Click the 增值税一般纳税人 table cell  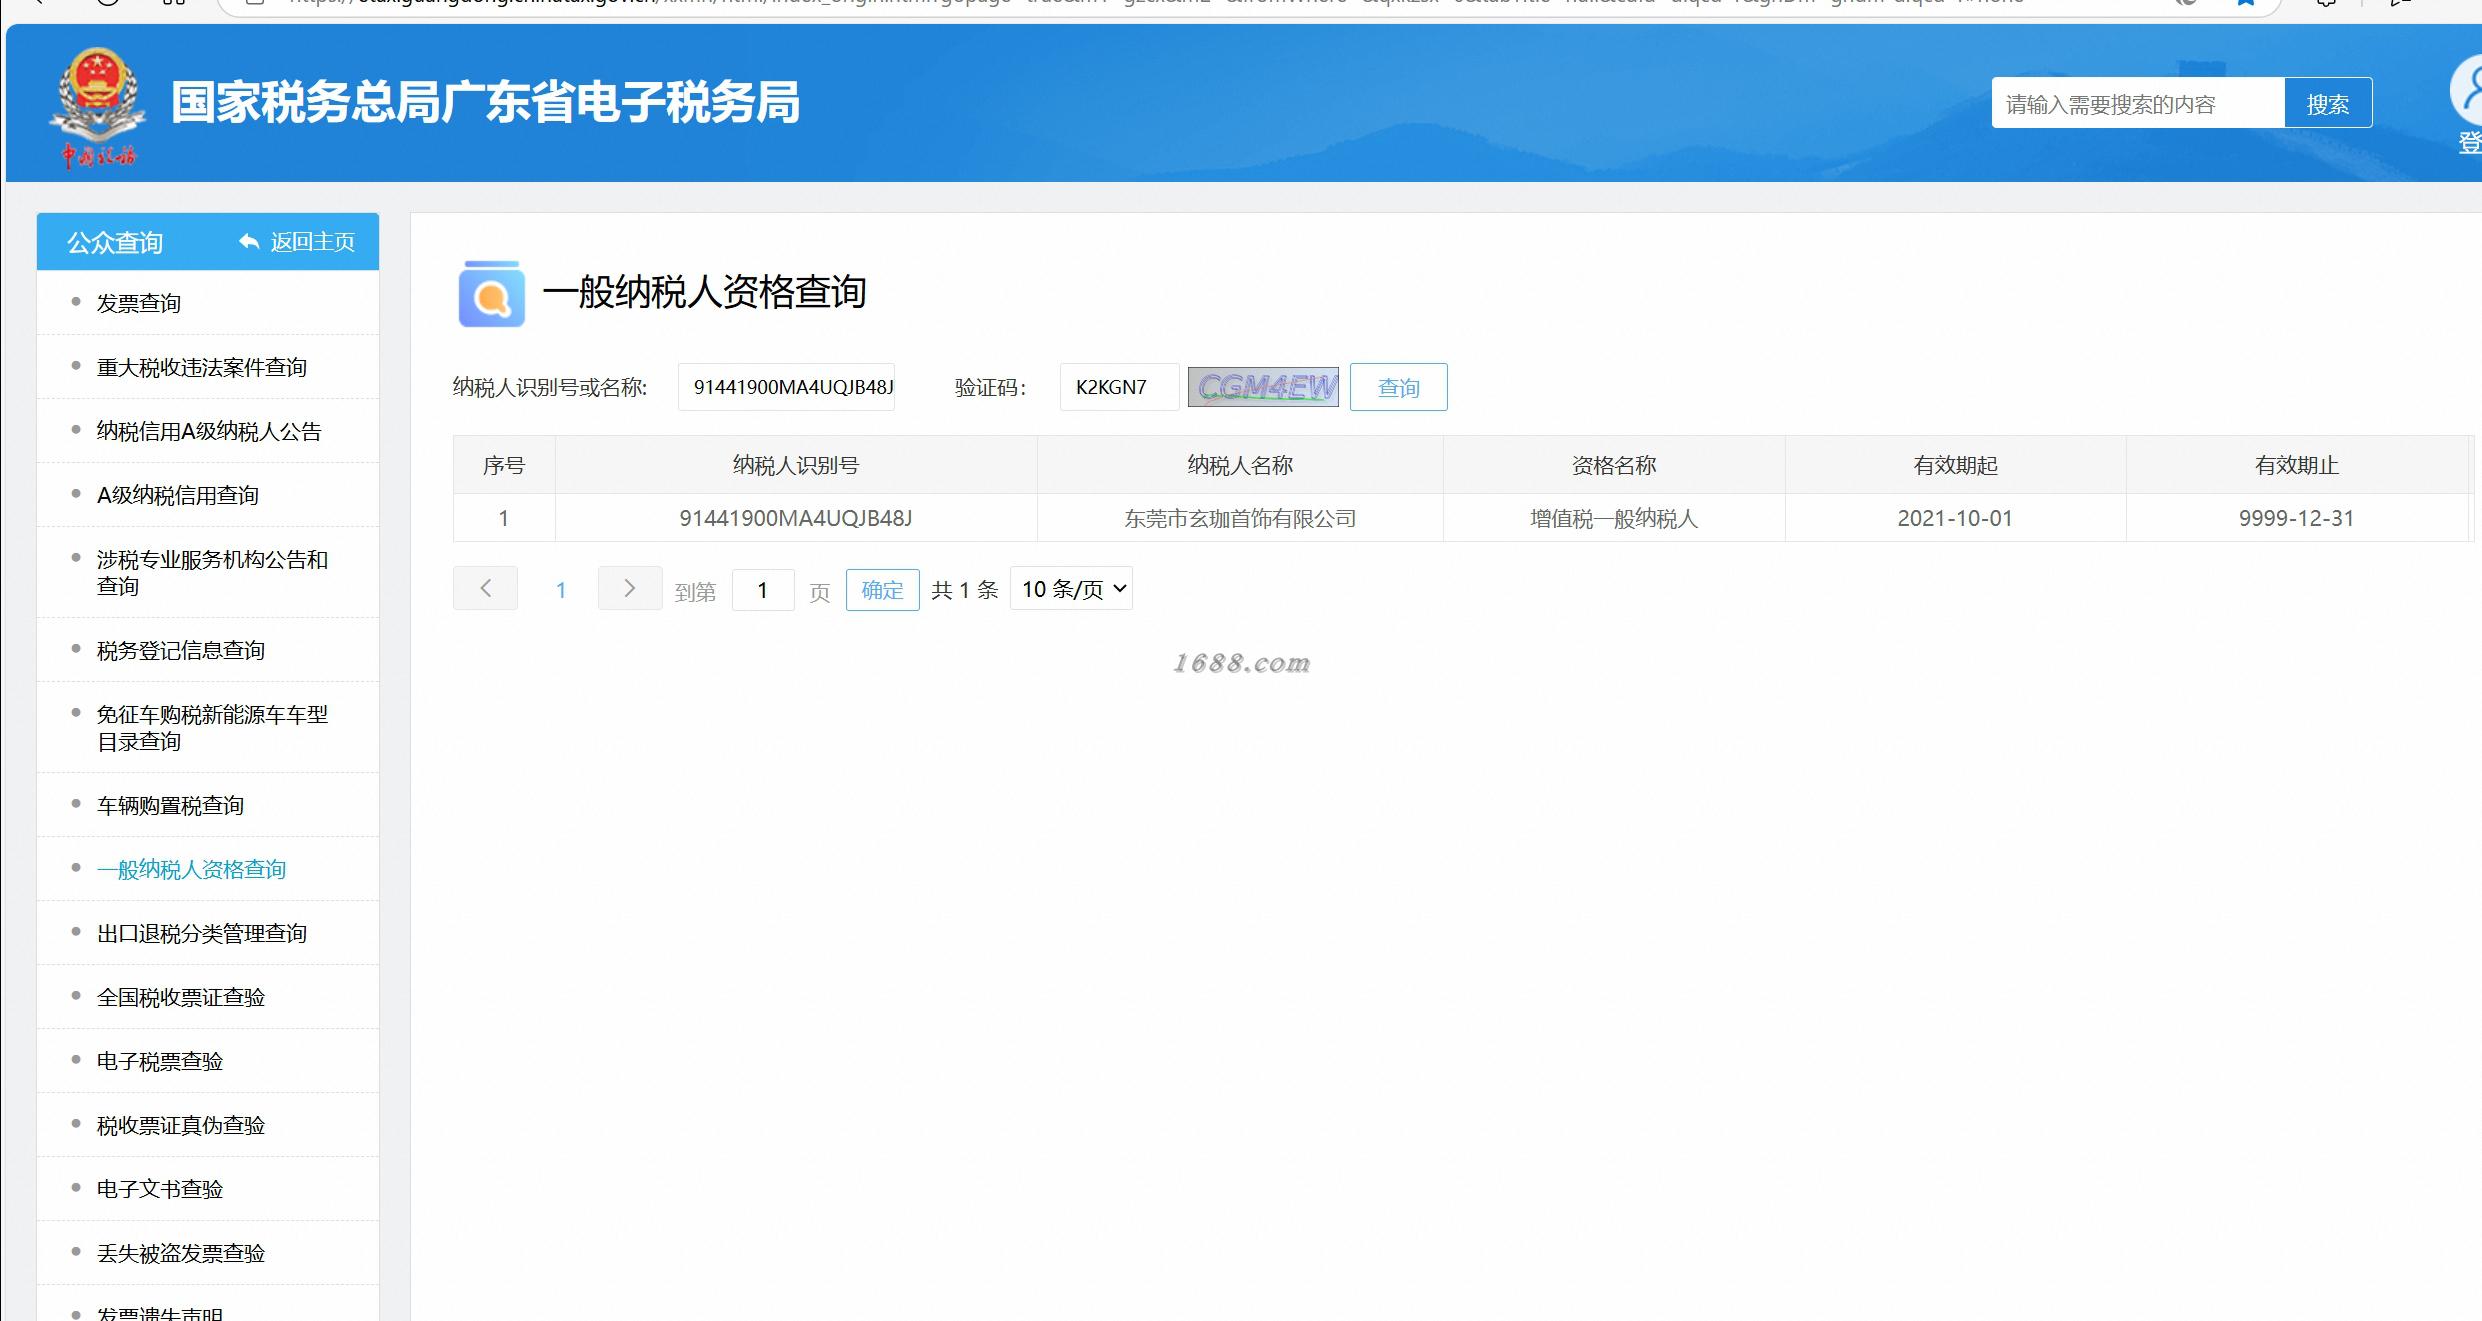(x=1614, y=518)
